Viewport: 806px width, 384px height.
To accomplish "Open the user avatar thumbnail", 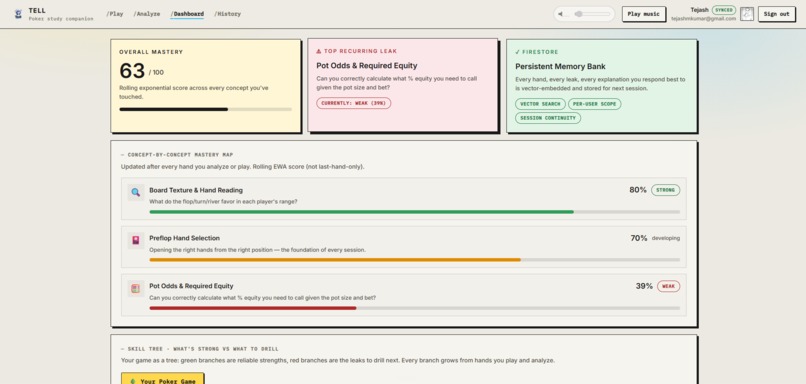I will (747, 14).
